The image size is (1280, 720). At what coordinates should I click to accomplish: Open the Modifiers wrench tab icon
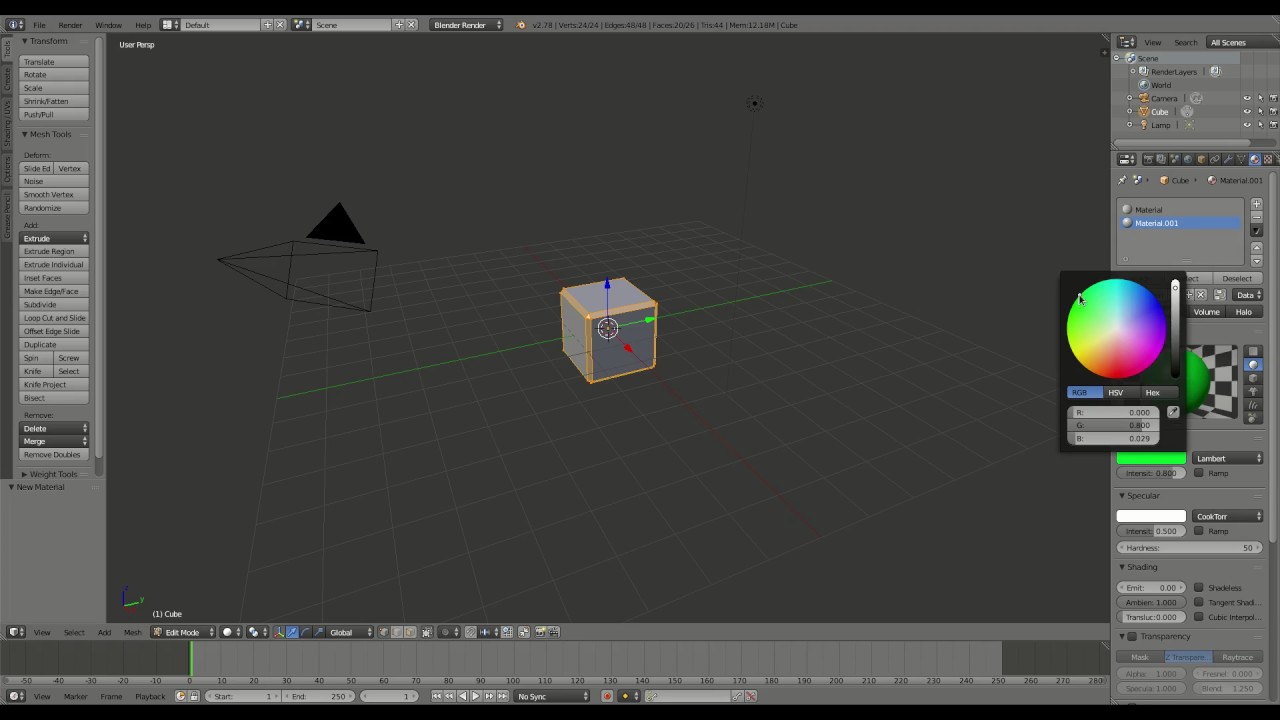click(x=1228, y=160)
